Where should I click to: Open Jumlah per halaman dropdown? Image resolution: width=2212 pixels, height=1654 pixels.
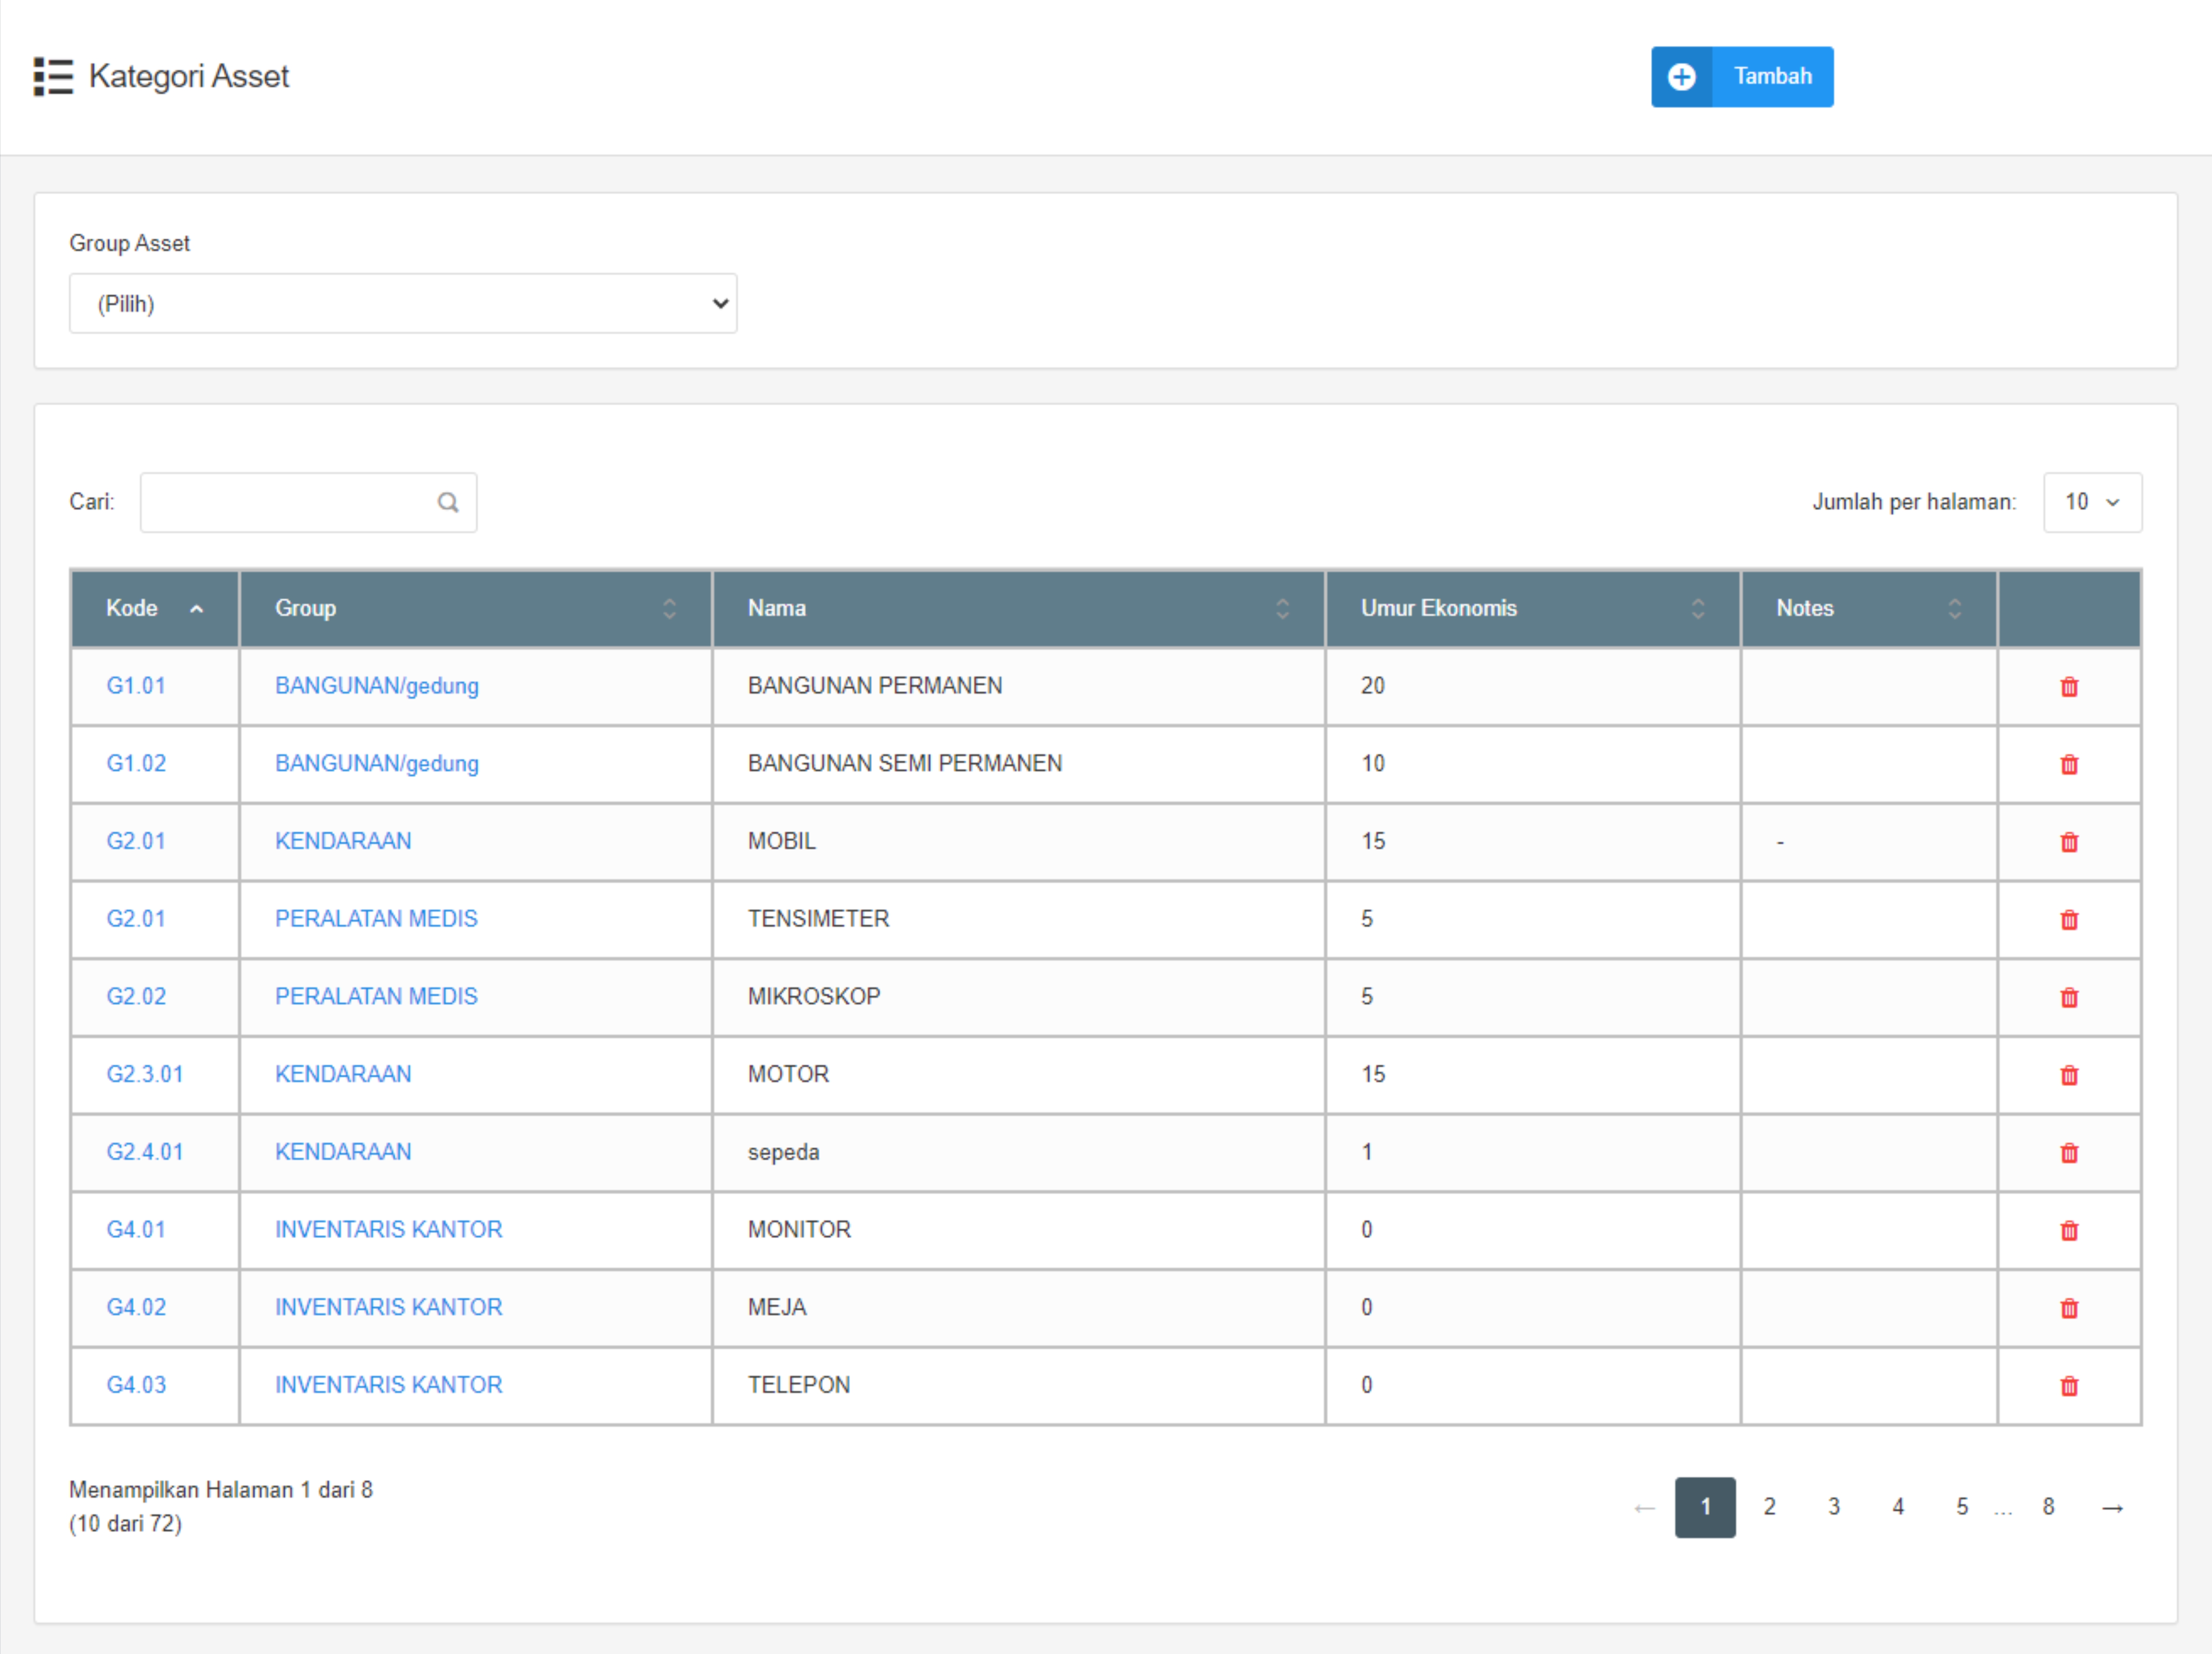(x=2092, y=502)
